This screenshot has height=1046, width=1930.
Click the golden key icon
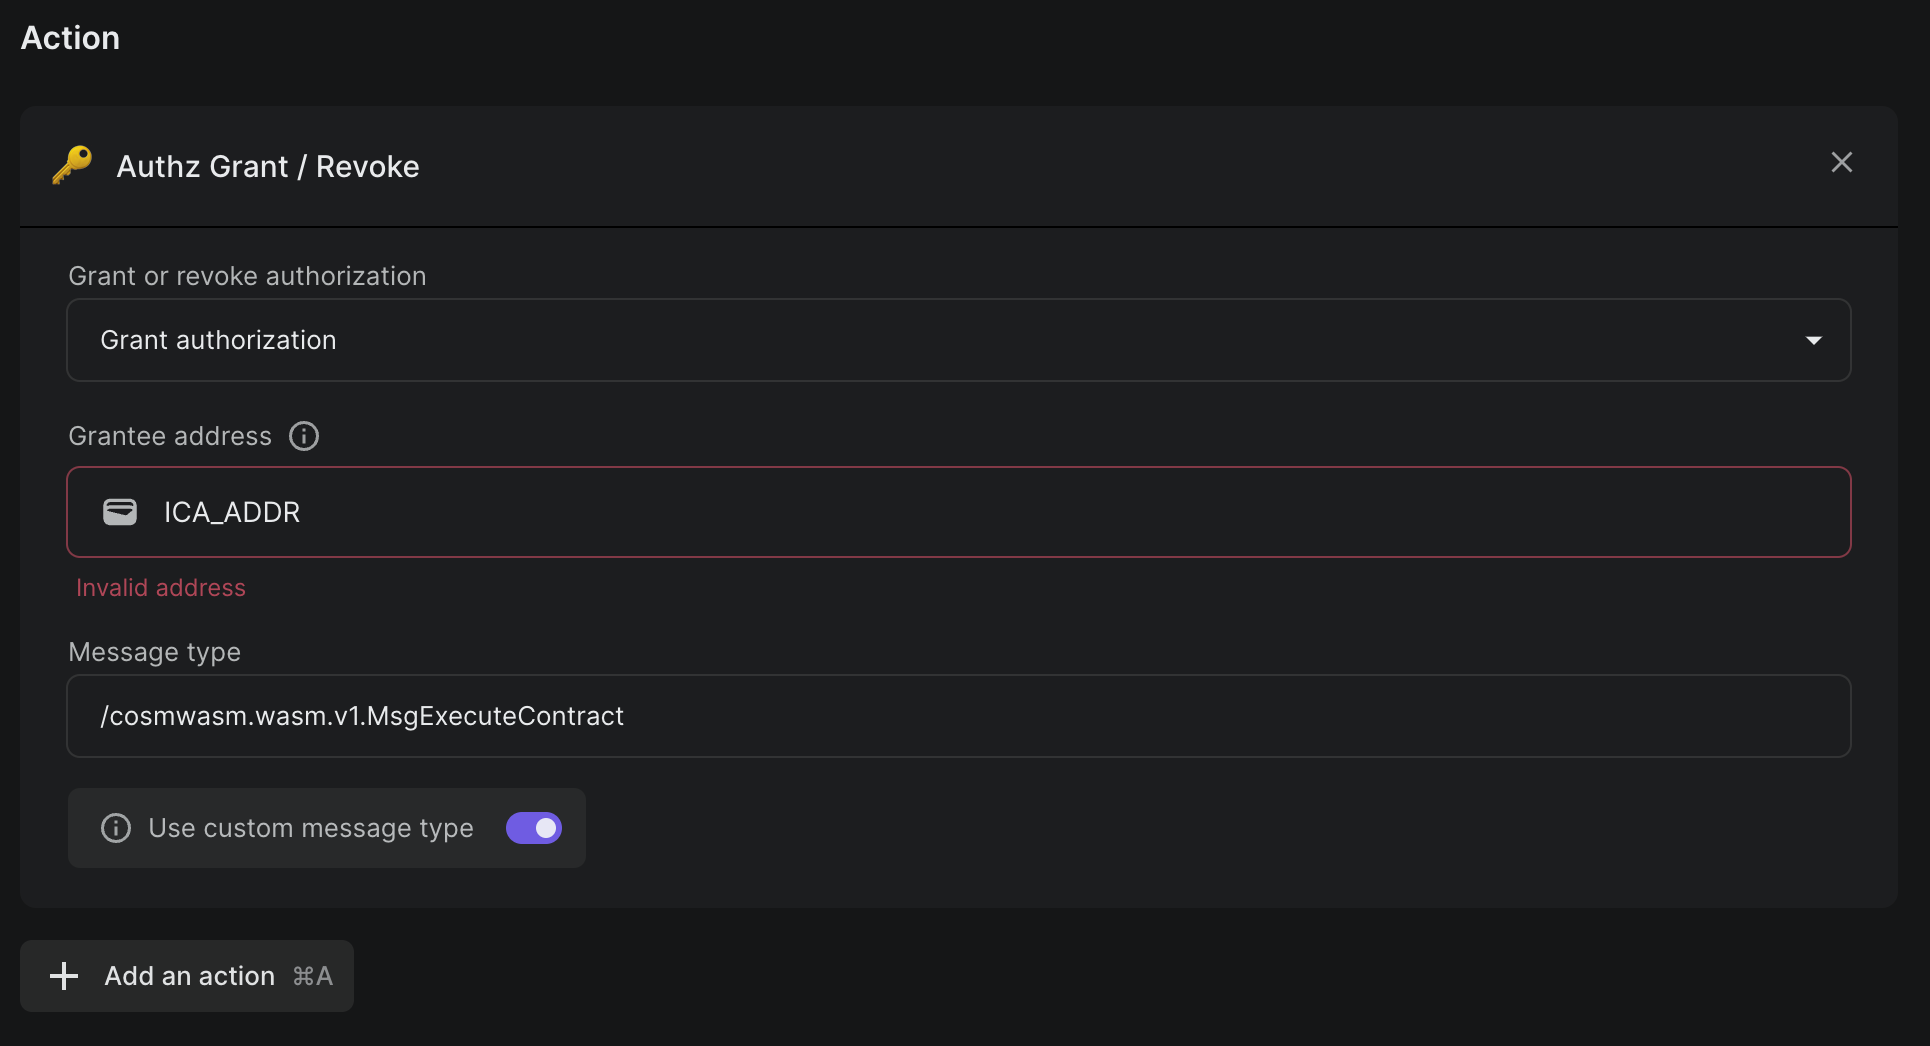pyautogui.click(x=72, y=165)
